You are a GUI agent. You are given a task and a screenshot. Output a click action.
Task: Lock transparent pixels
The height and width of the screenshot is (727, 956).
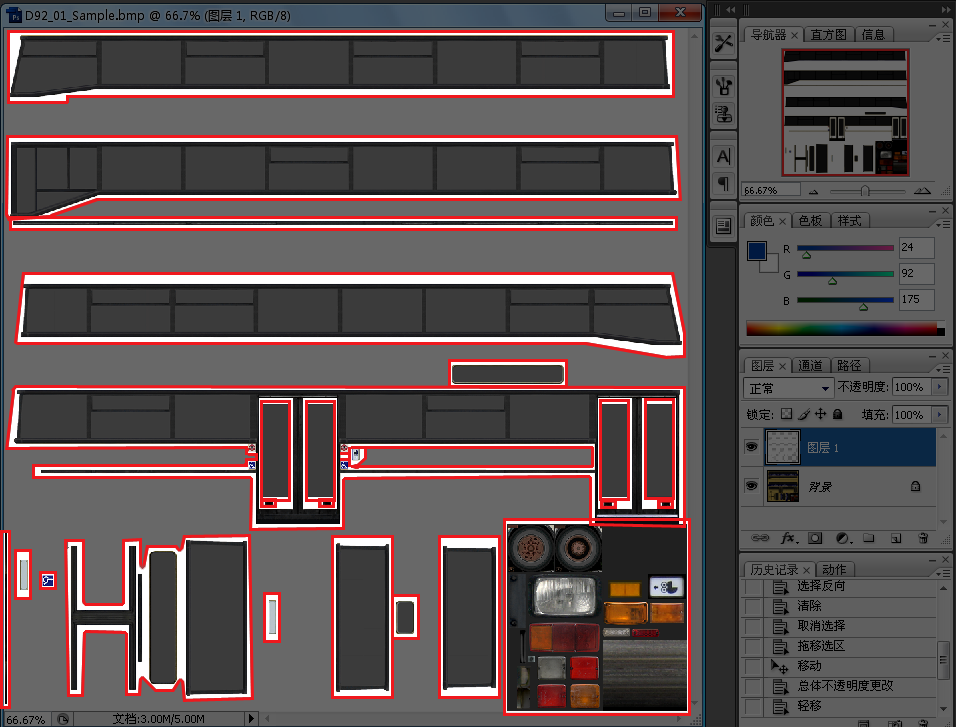(787, 414)
